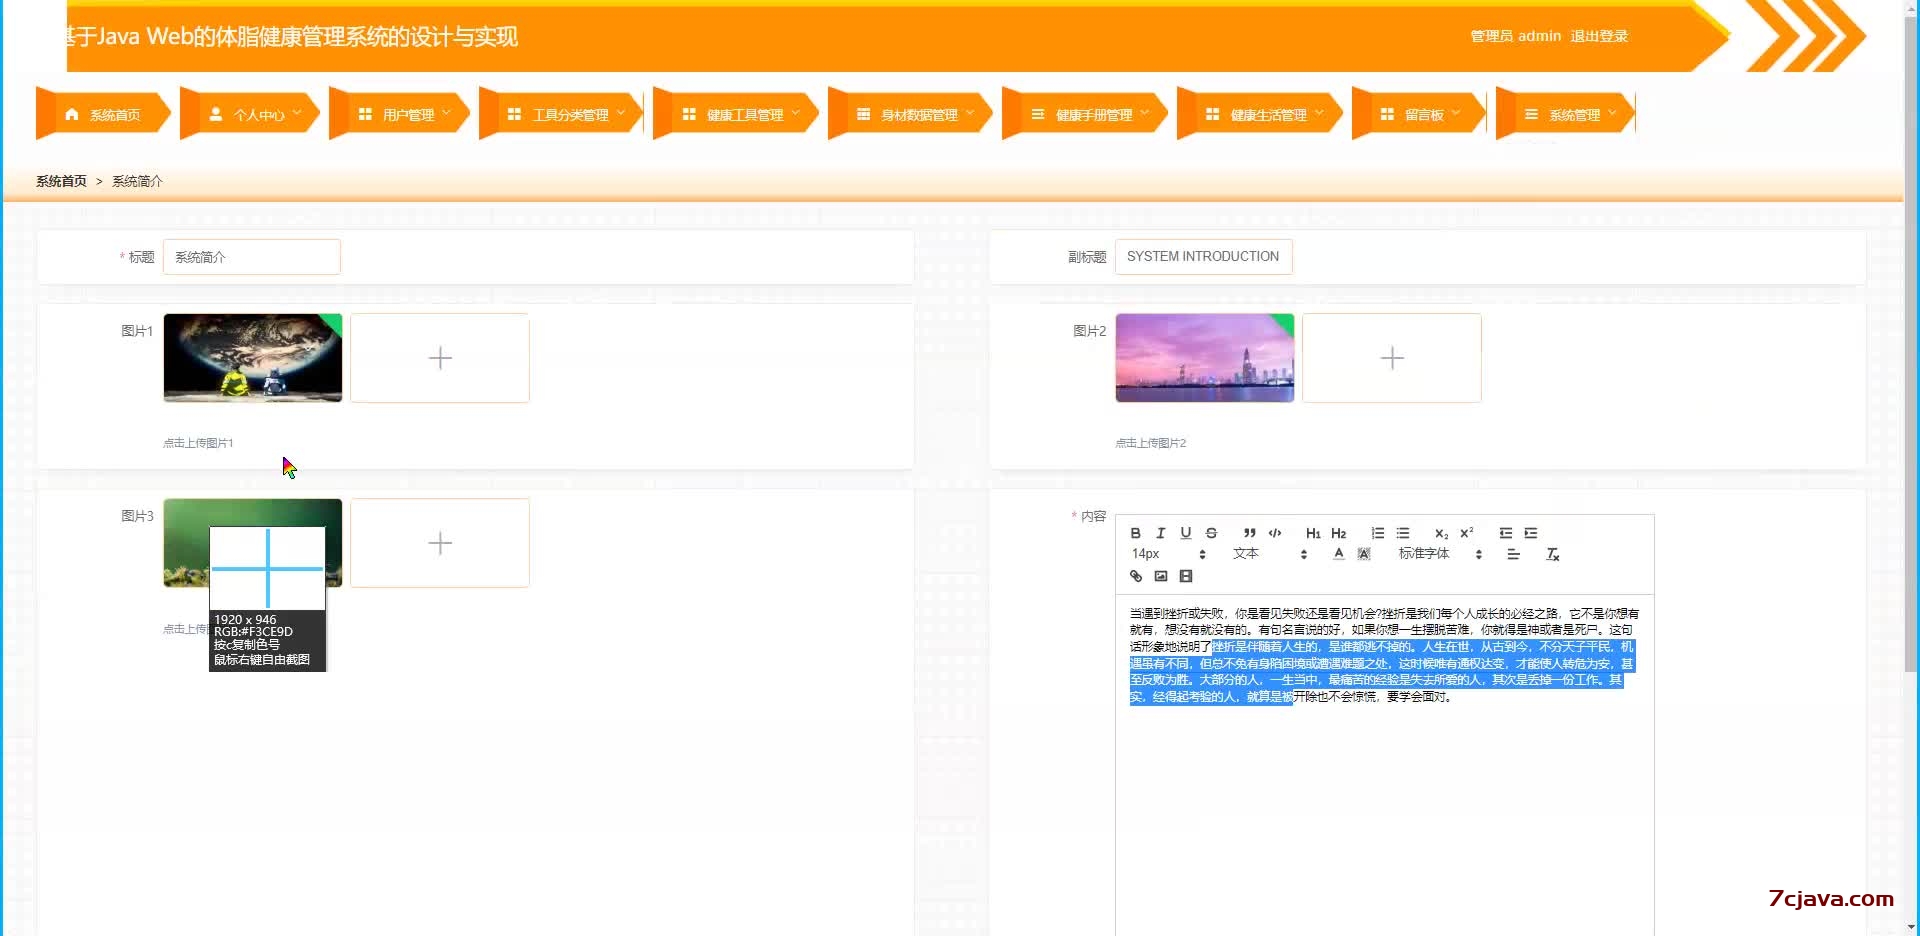Screen dimensions: 1920x936
Task: Go to 个人中心
Action: [258, 113]
